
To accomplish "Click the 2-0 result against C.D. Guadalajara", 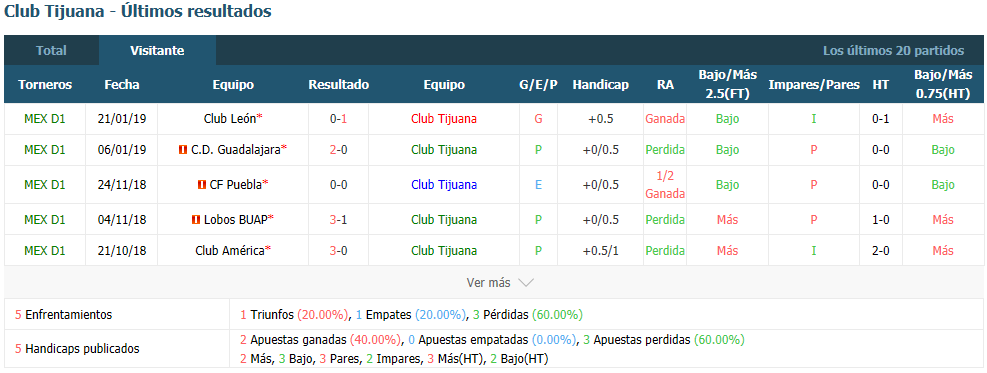I will pyautogui.click(x=339, y=150).
